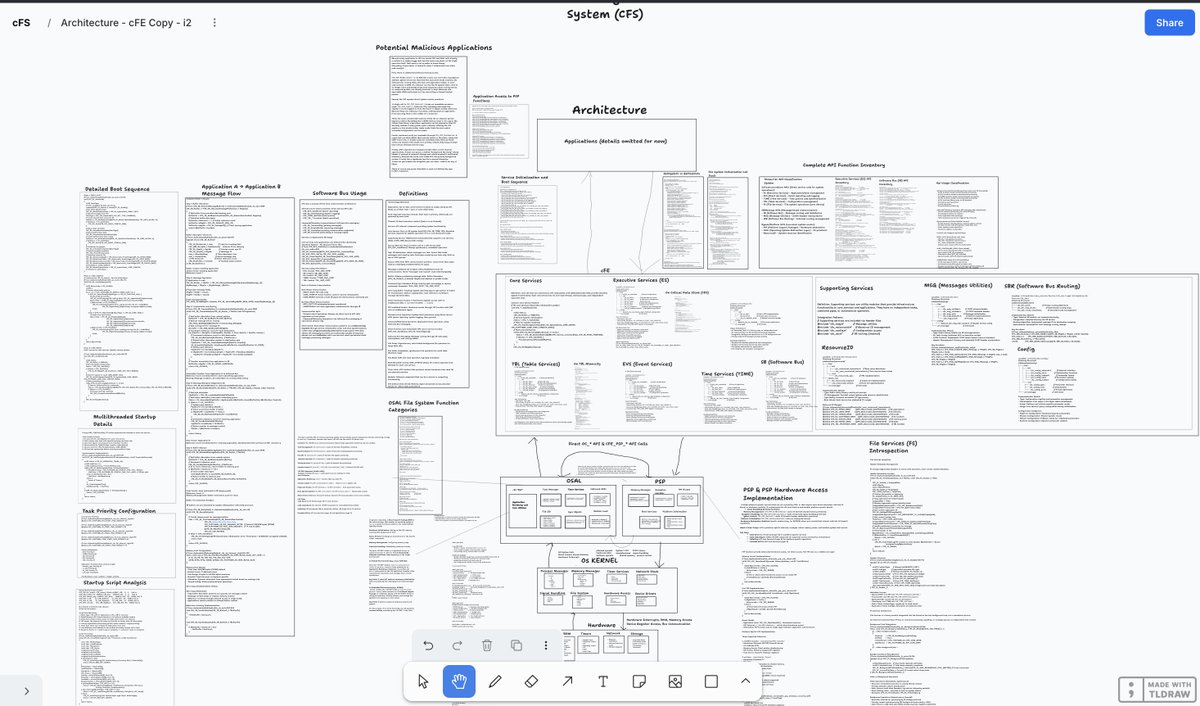This screenshot has width=1200, height=706.
Task: Click the Architecture - cFE Copy - i2 title
Action: [x=126, y=22]
